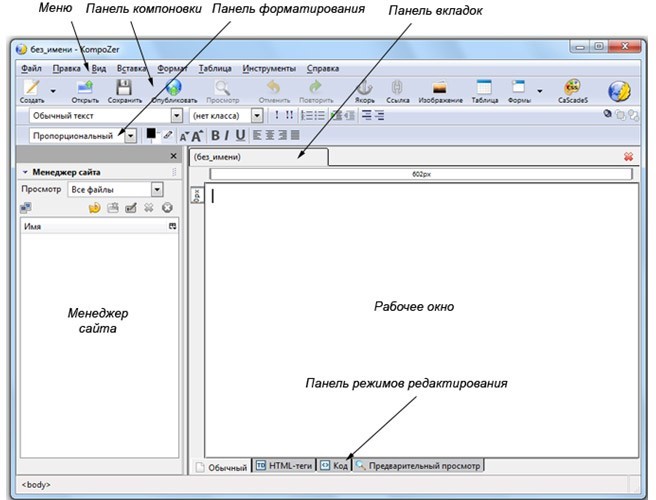Center-align the text
Image resolution: width=656 pixels, height=500 pixels.
pos(270,135)
